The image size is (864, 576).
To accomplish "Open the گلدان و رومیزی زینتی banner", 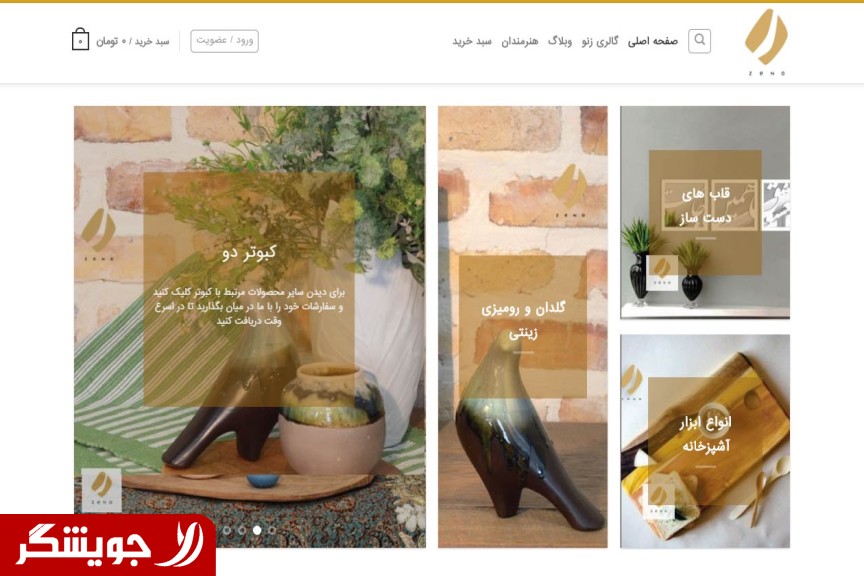I will [522, 327].
